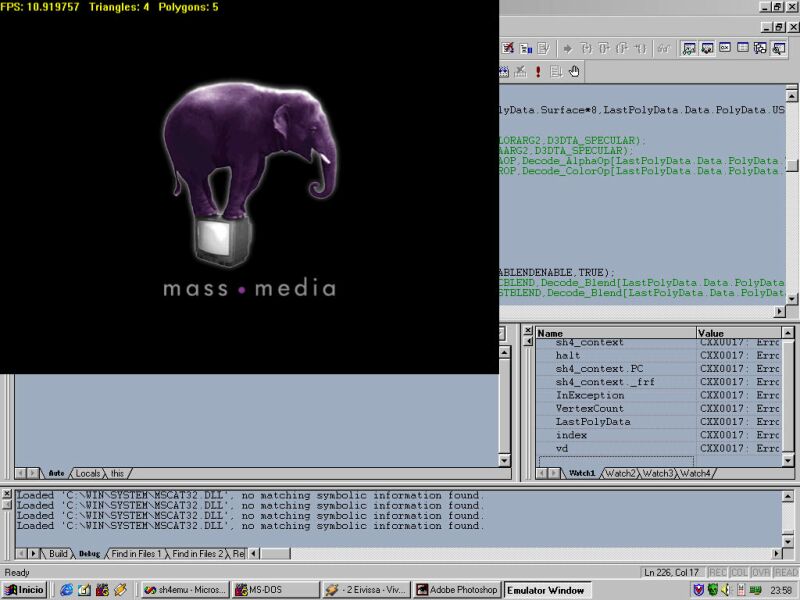Click the Go toolbar icon
The width and height of the screenshot is (800, 600).
(556, 71)
